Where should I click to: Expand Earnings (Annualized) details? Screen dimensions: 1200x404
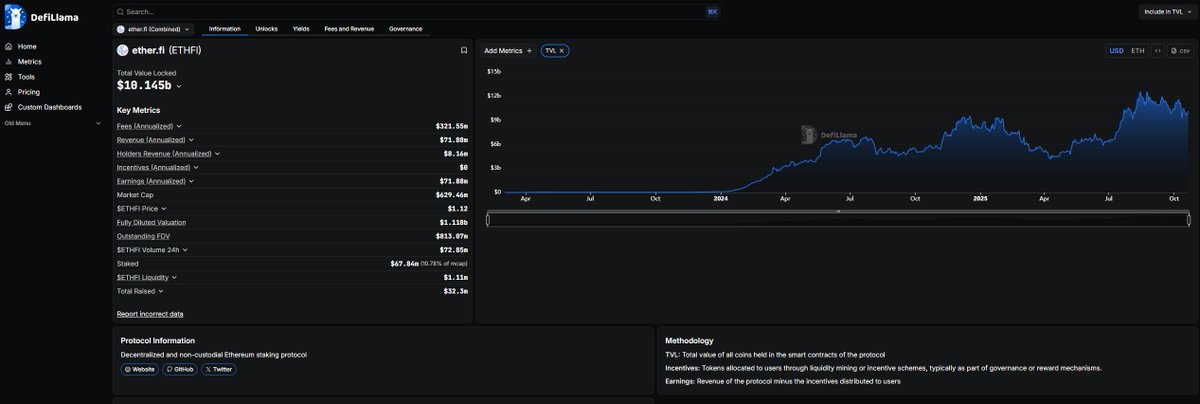(191, 181)
